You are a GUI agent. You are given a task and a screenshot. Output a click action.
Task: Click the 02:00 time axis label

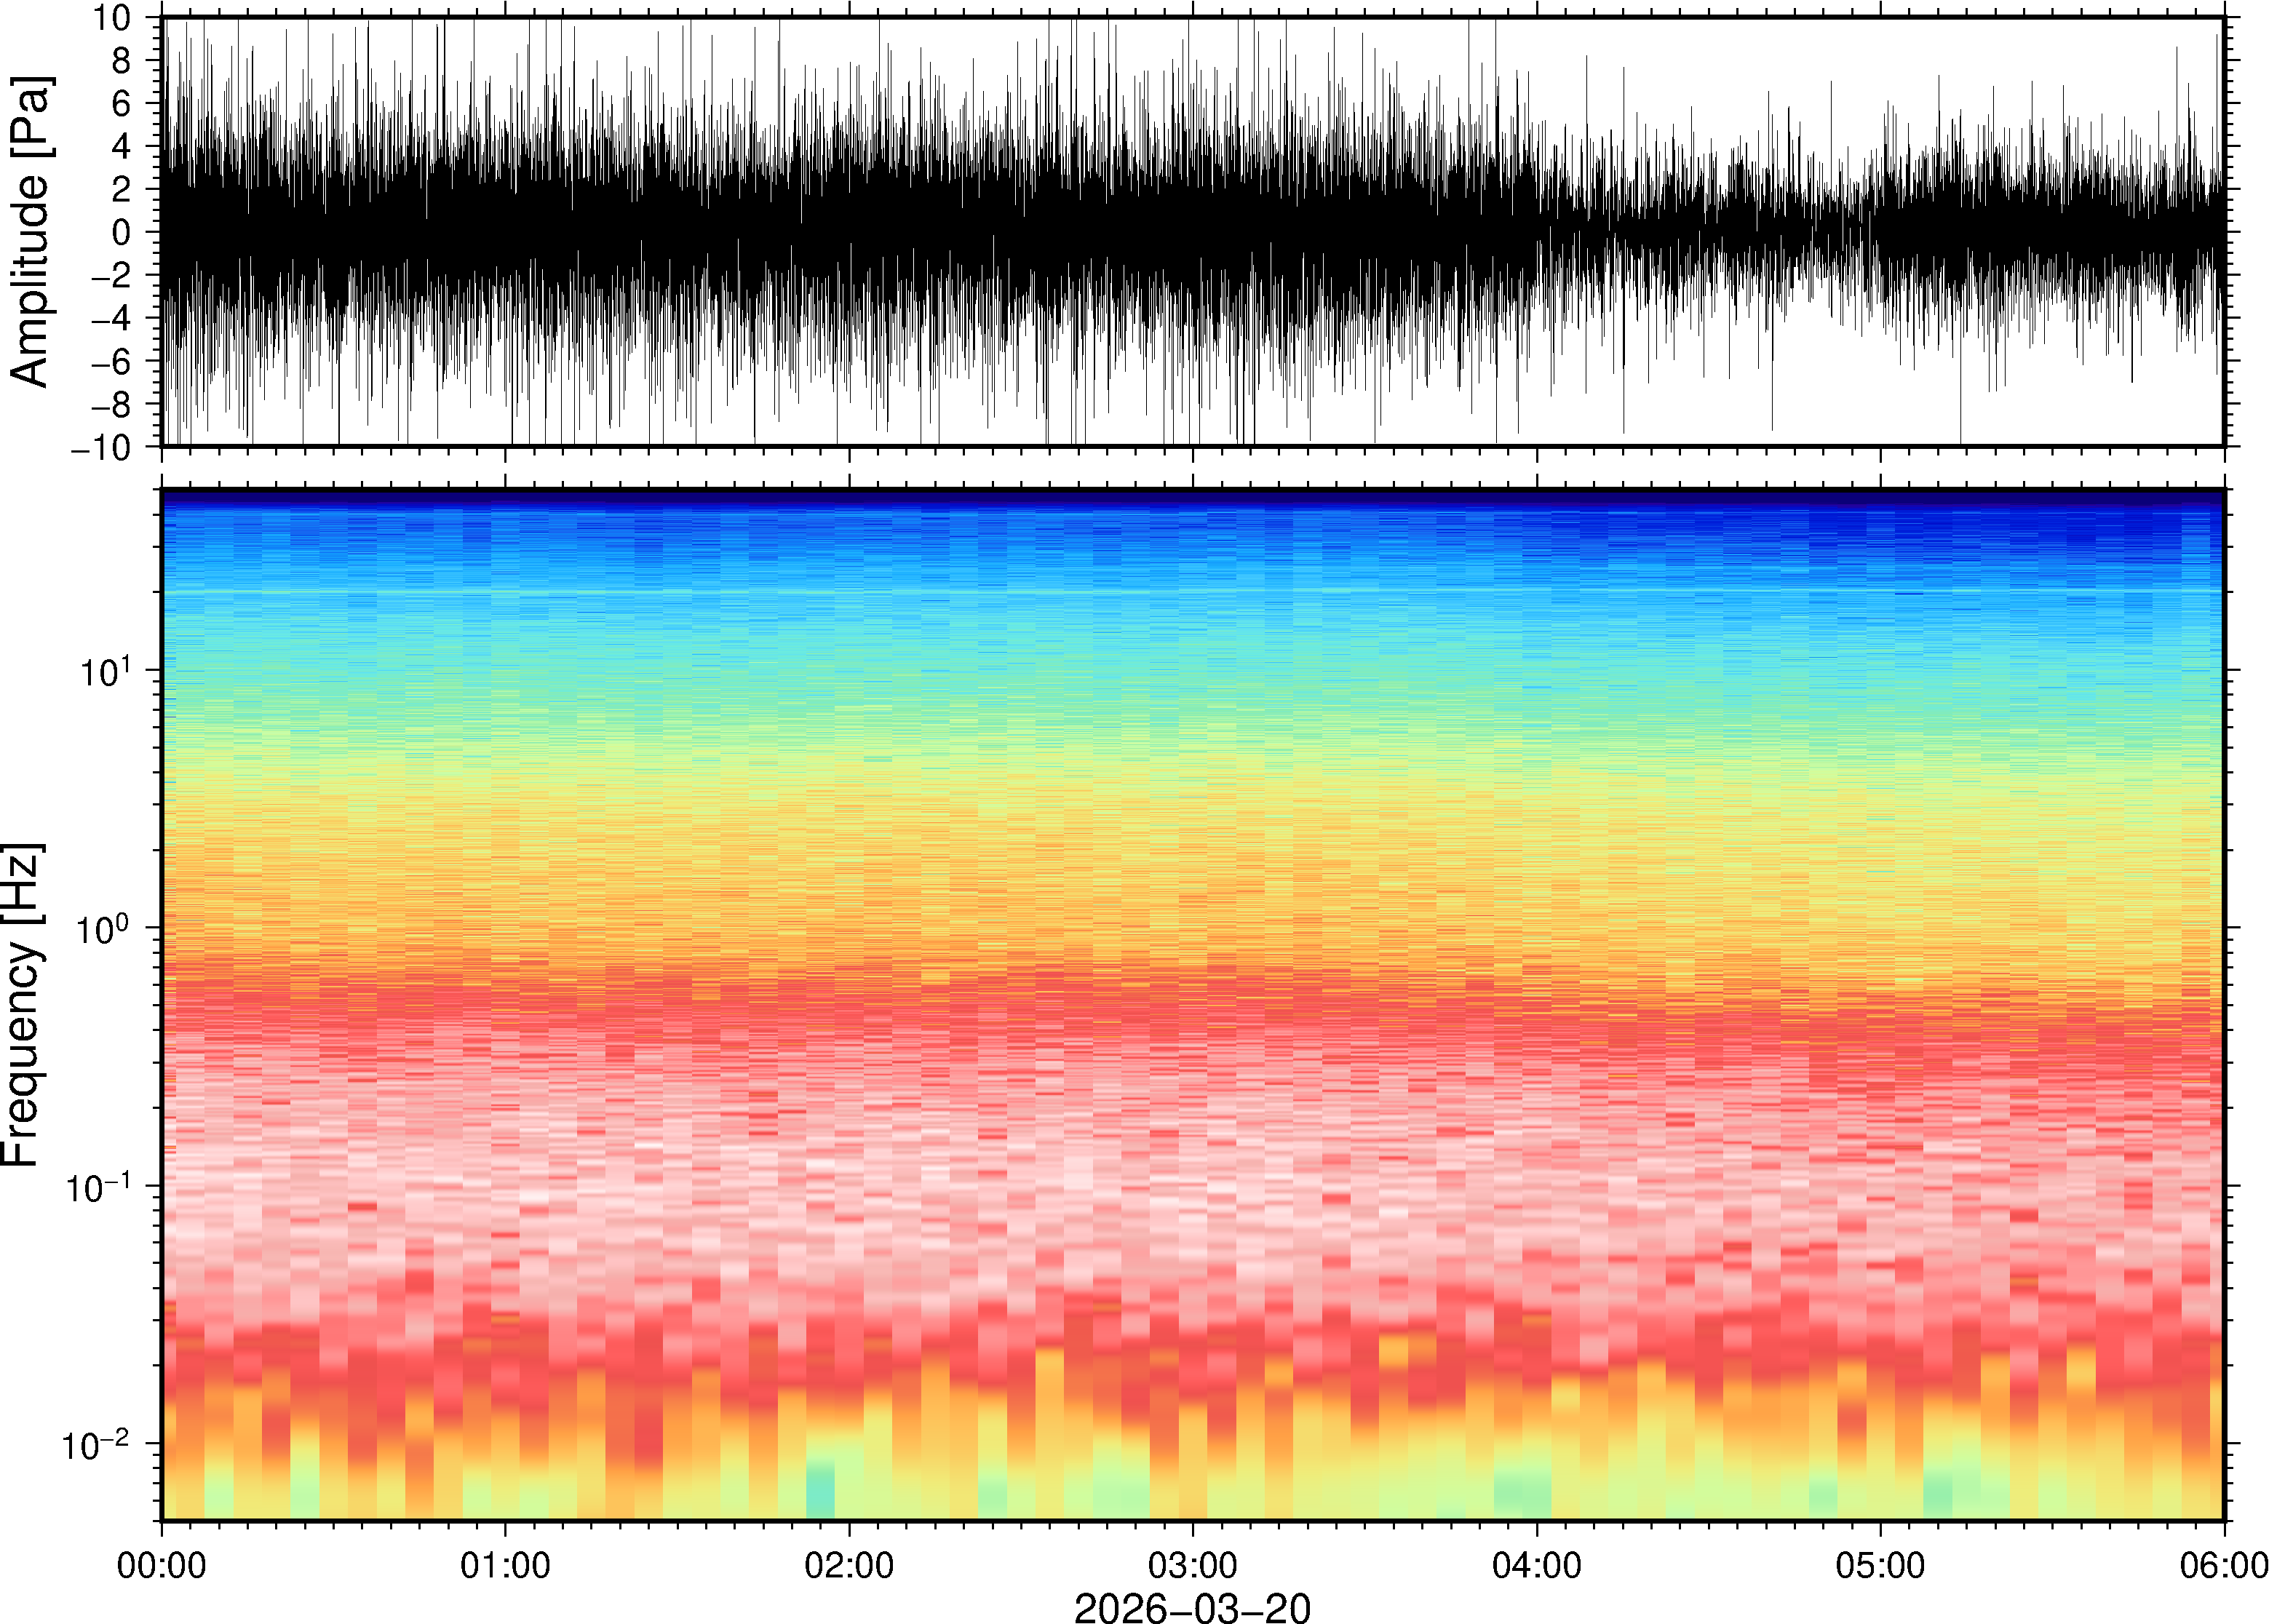[x=849, y=1565]
